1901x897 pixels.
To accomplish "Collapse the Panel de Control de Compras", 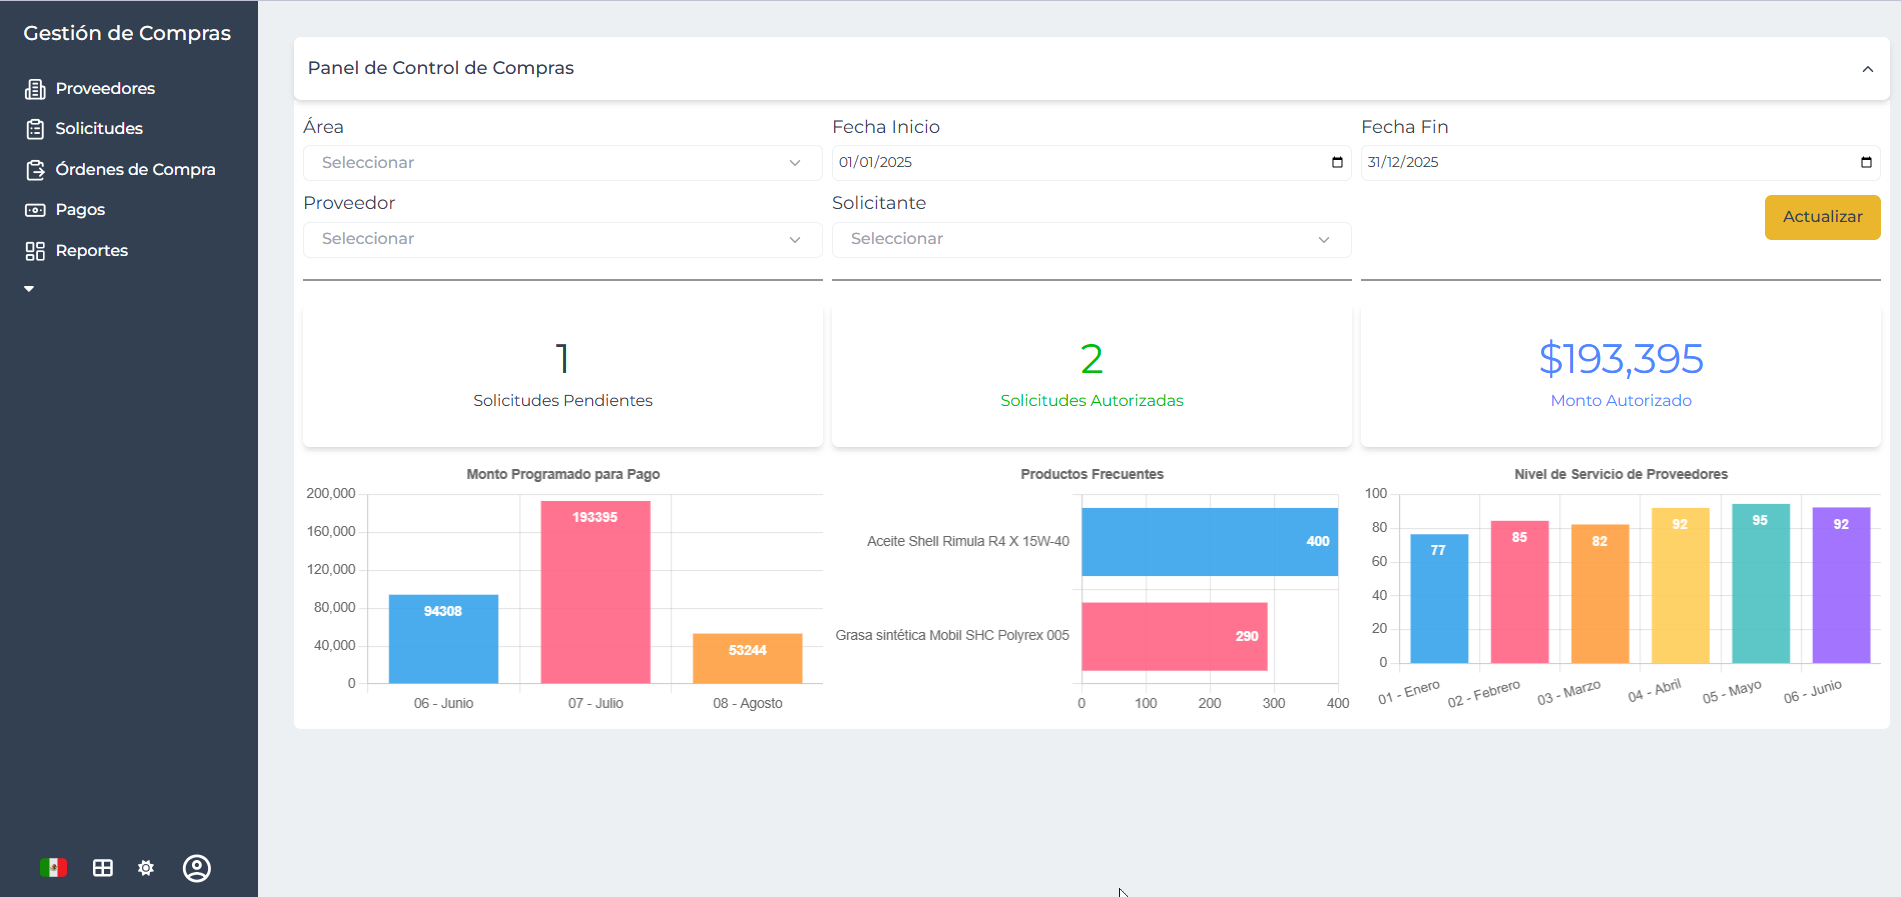I will point(1867,69).
